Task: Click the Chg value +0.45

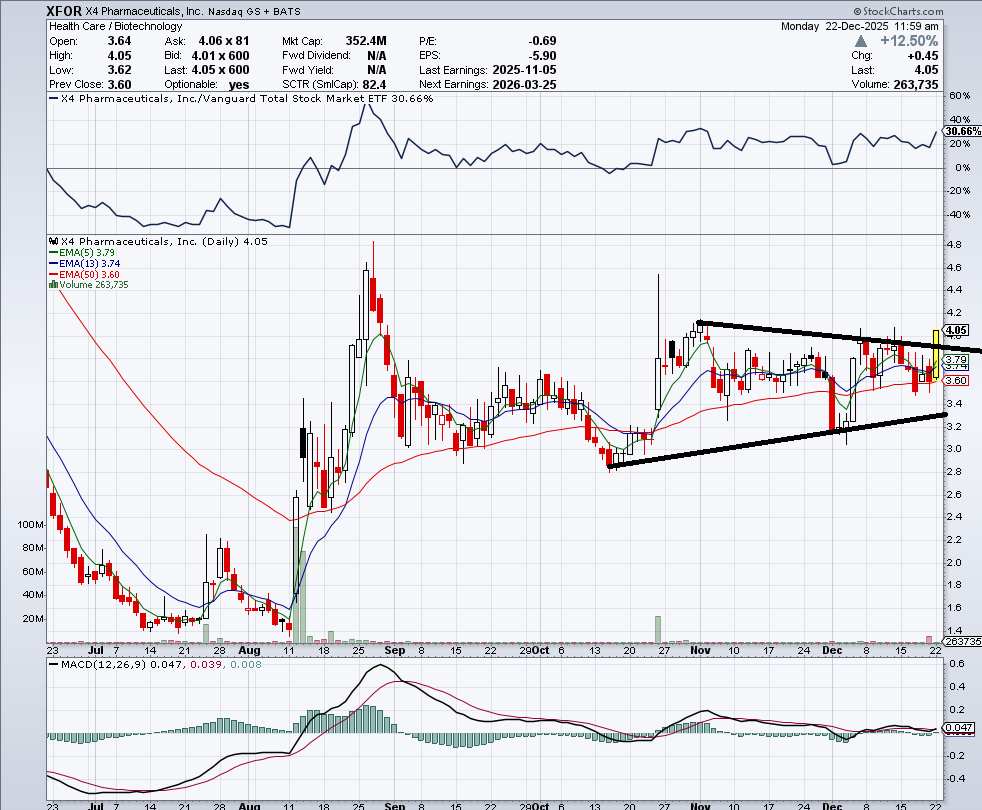Action: click(x=922, y=55)
